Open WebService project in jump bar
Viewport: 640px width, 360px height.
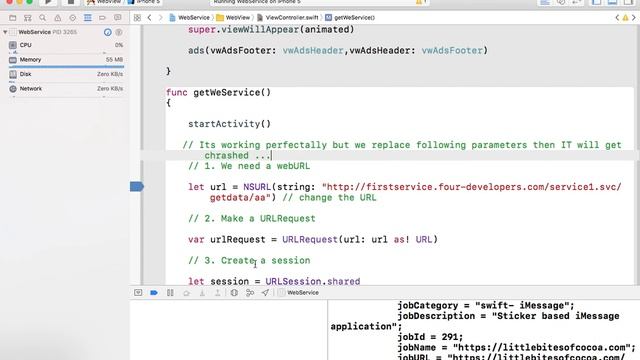point(189,18)
